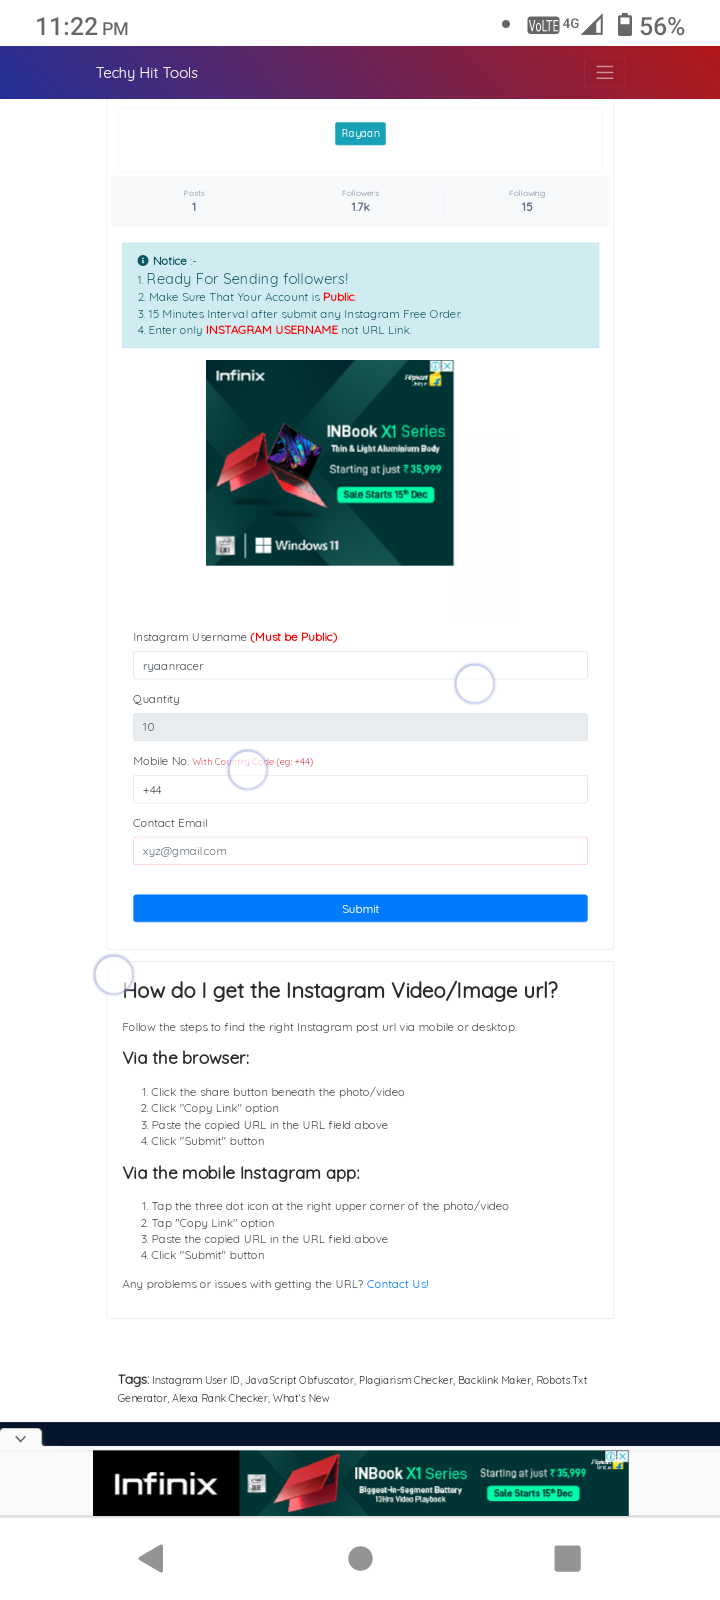The width and height of the screenshot is (720, 1600).
Task: Click the Rayaan profile name button
Action: (360, 133)
